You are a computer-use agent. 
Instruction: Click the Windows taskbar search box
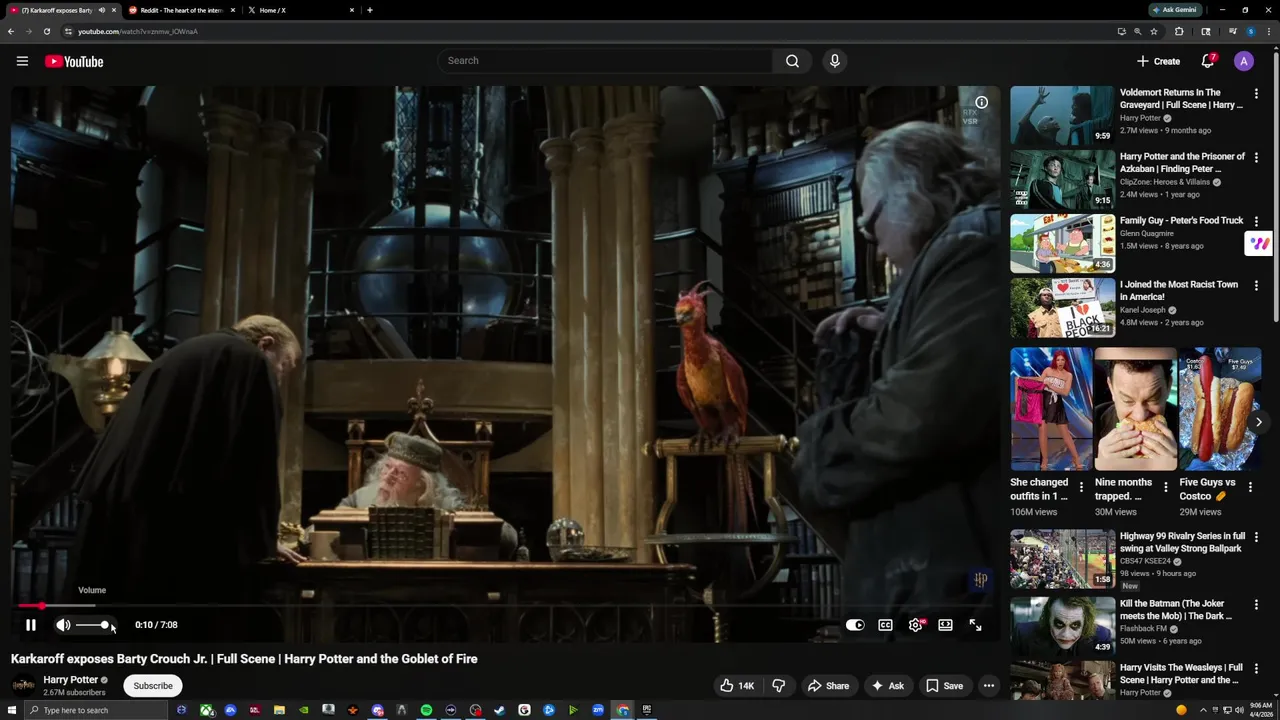point(95,710)
